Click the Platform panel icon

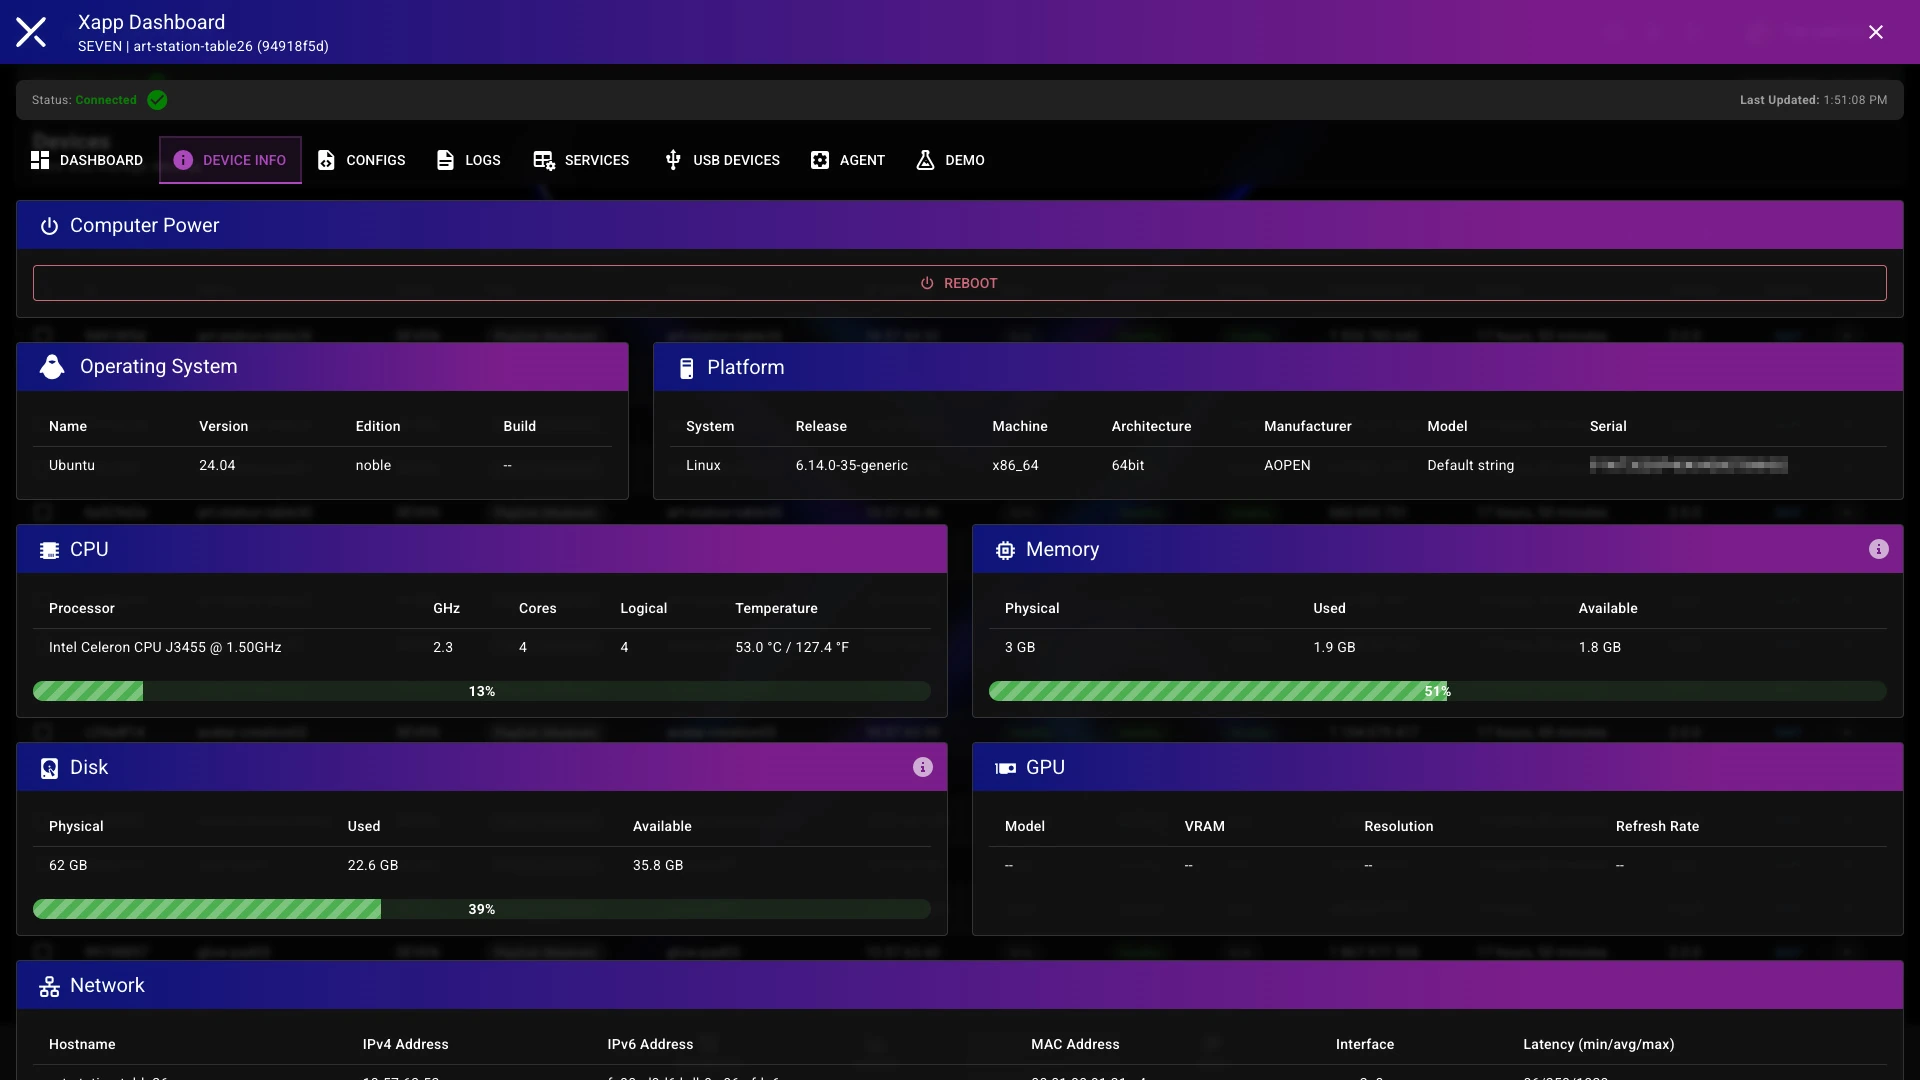687,368
